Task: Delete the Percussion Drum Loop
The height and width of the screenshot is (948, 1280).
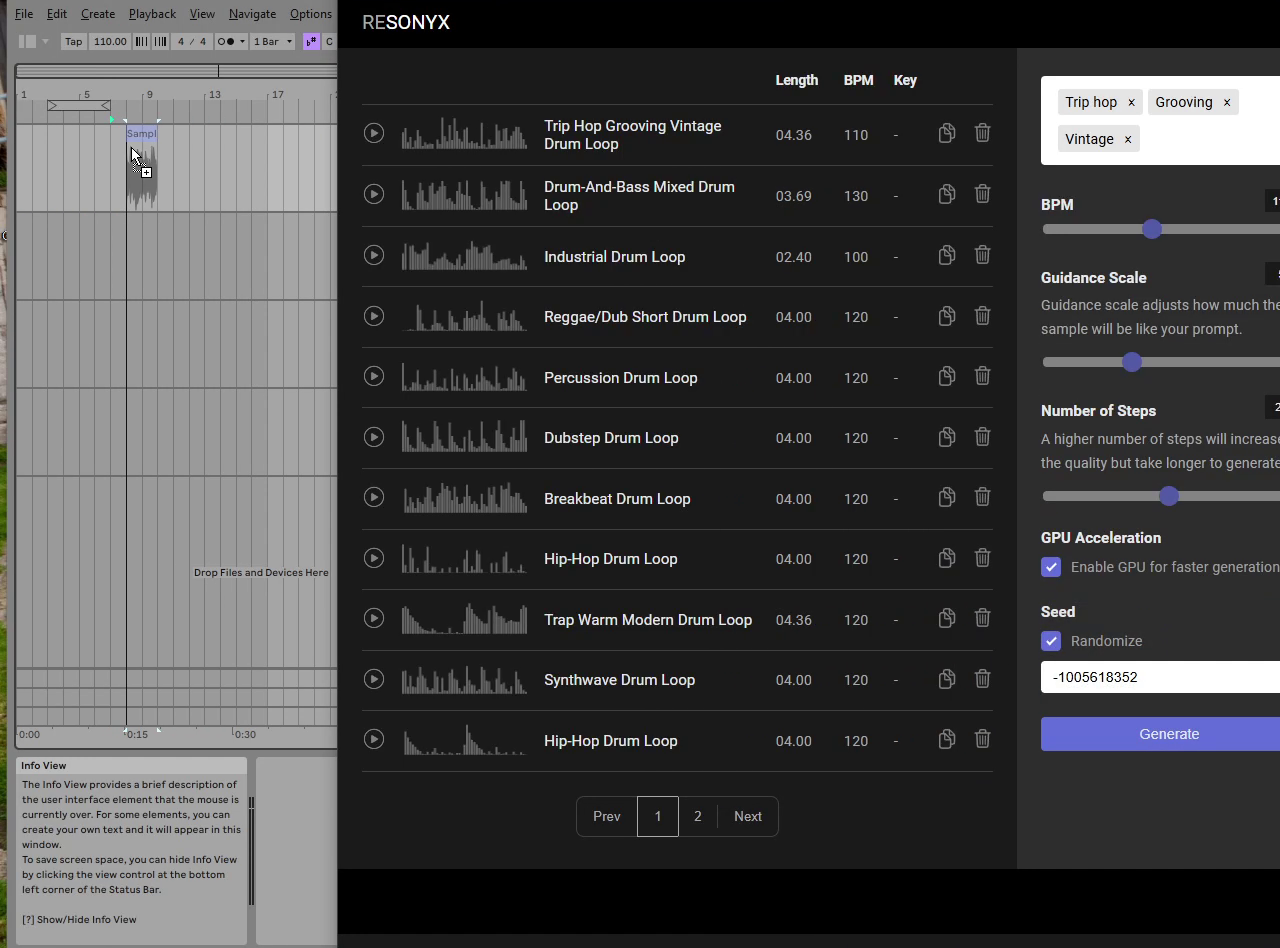Action: click(982, 376)
